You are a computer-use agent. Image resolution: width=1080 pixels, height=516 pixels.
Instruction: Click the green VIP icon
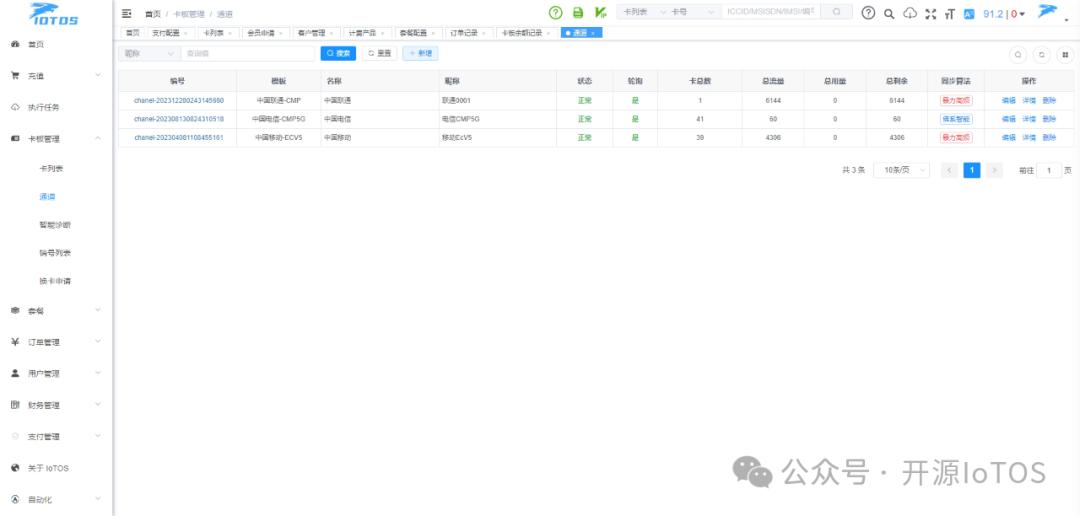601,12
